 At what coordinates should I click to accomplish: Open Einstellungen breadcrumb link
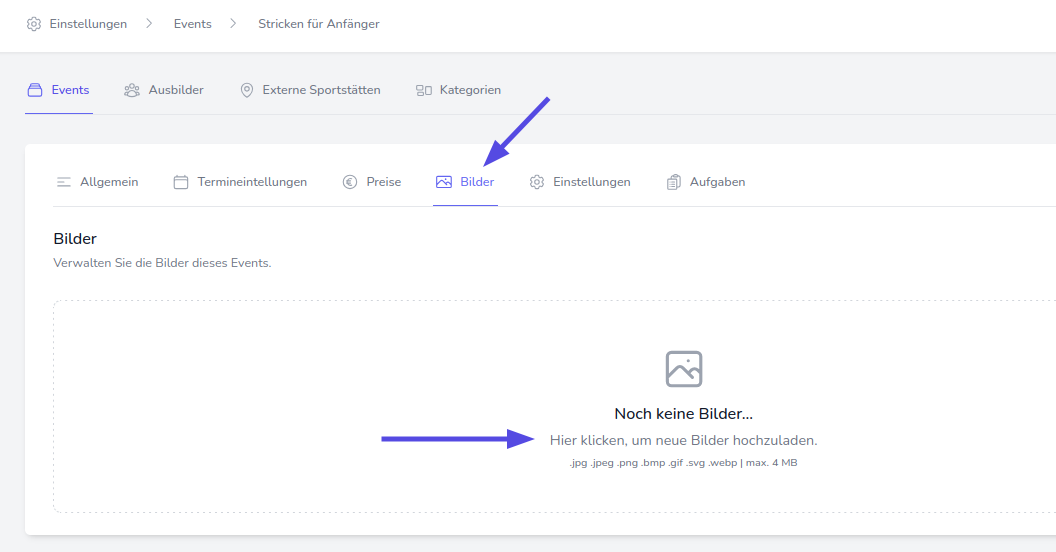[x=88, y=24]
